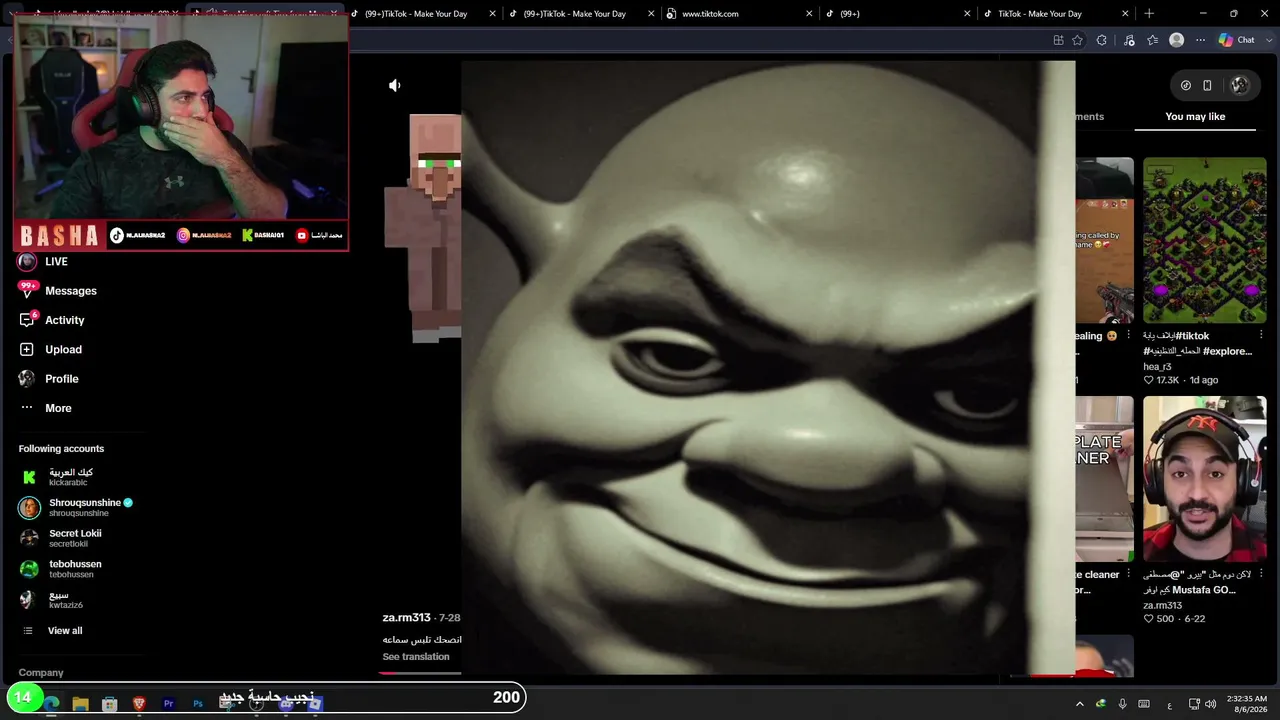The image size is (1280, 720).
Task: Open options for the #tiktok recommended video
Action: point(1261,336)
